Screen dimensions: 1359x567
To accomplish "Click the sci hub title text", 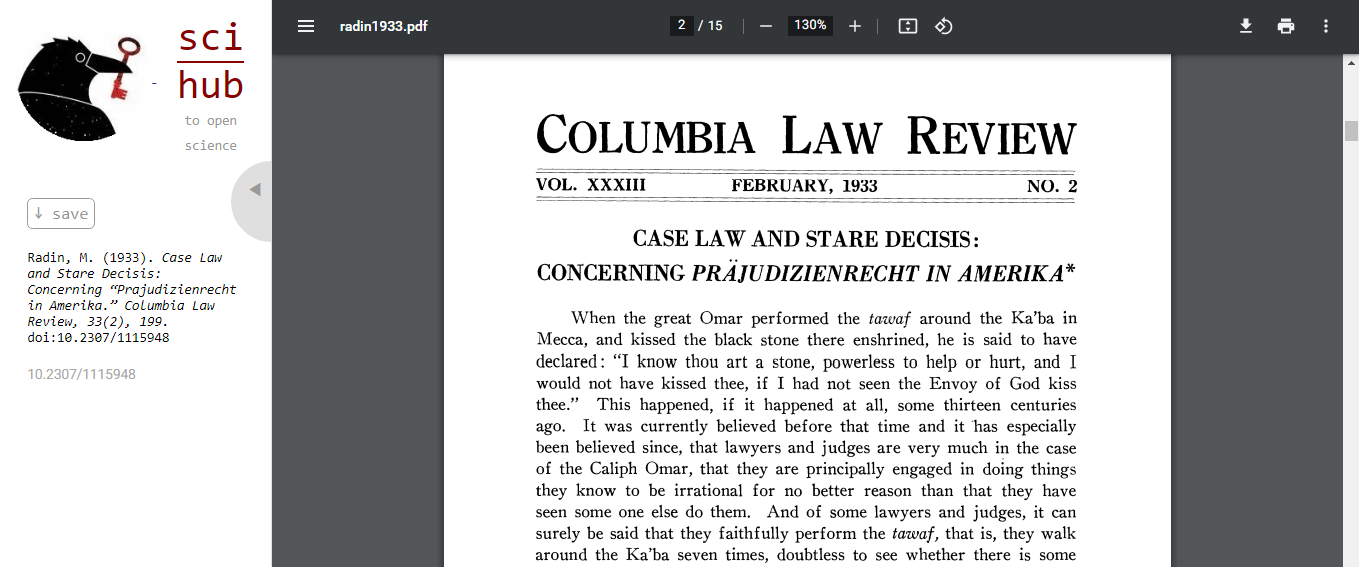I will (x=211, y=62).
